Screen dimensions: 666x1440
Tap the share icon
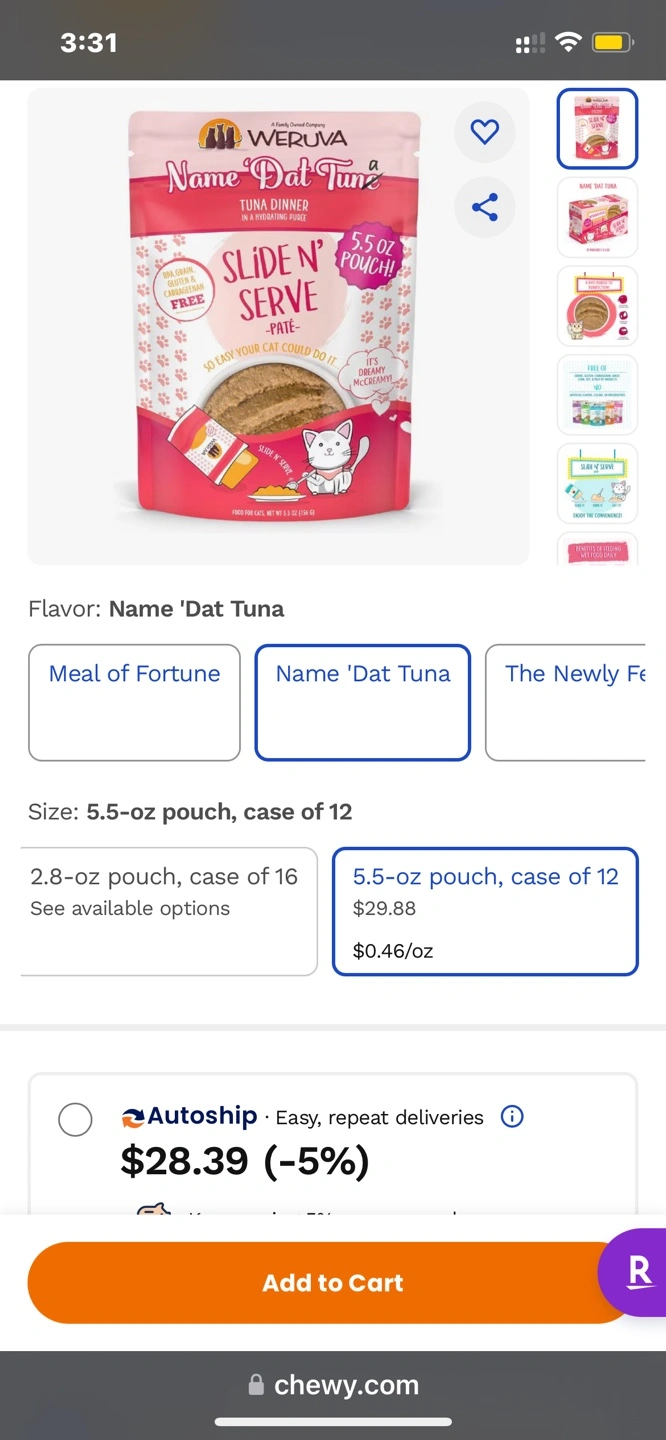pos(485,208)
